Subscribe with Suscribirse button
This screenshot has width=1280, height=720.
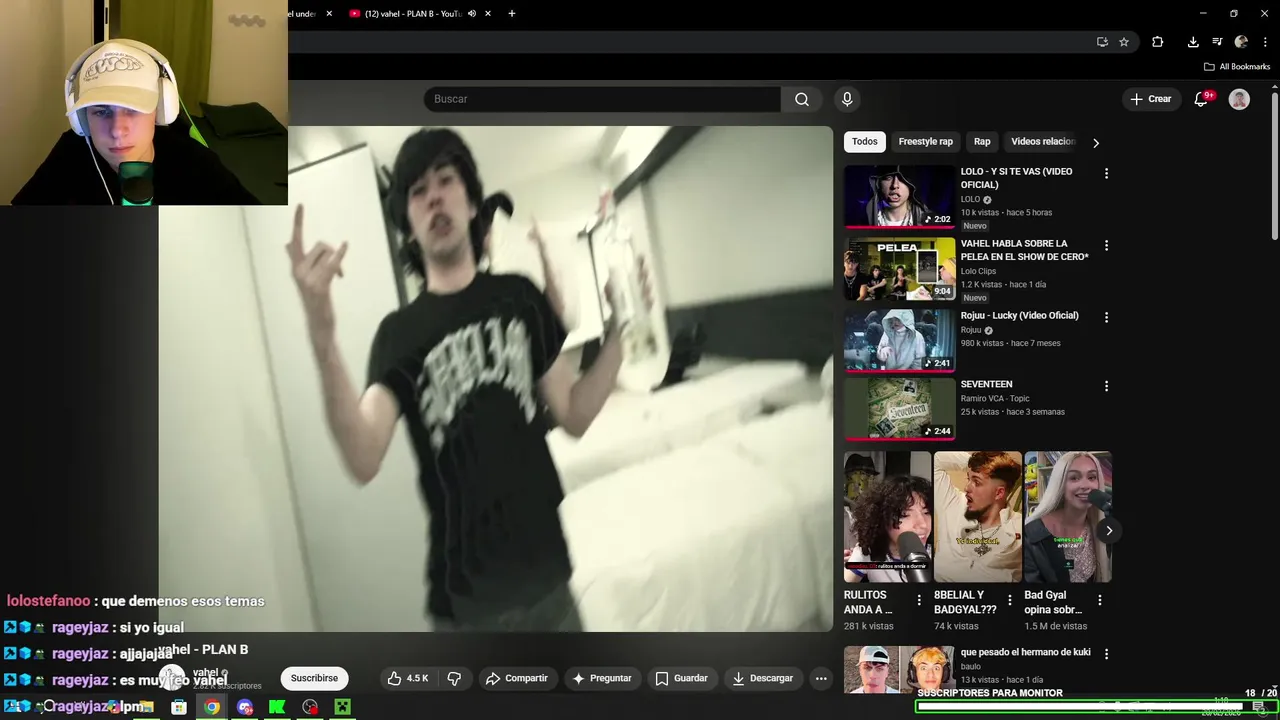pyautogui.click(x=314, y=678)
